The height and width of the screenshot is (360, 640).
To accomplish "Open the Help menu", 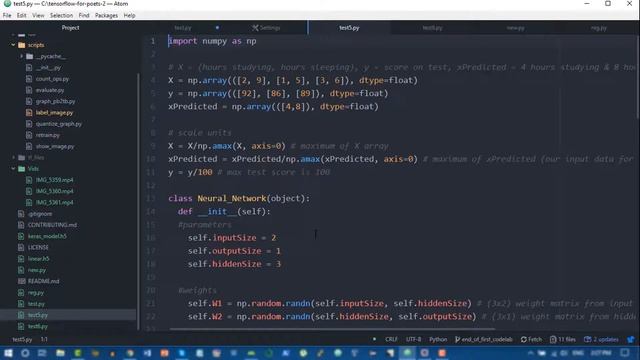I will 129,16.
